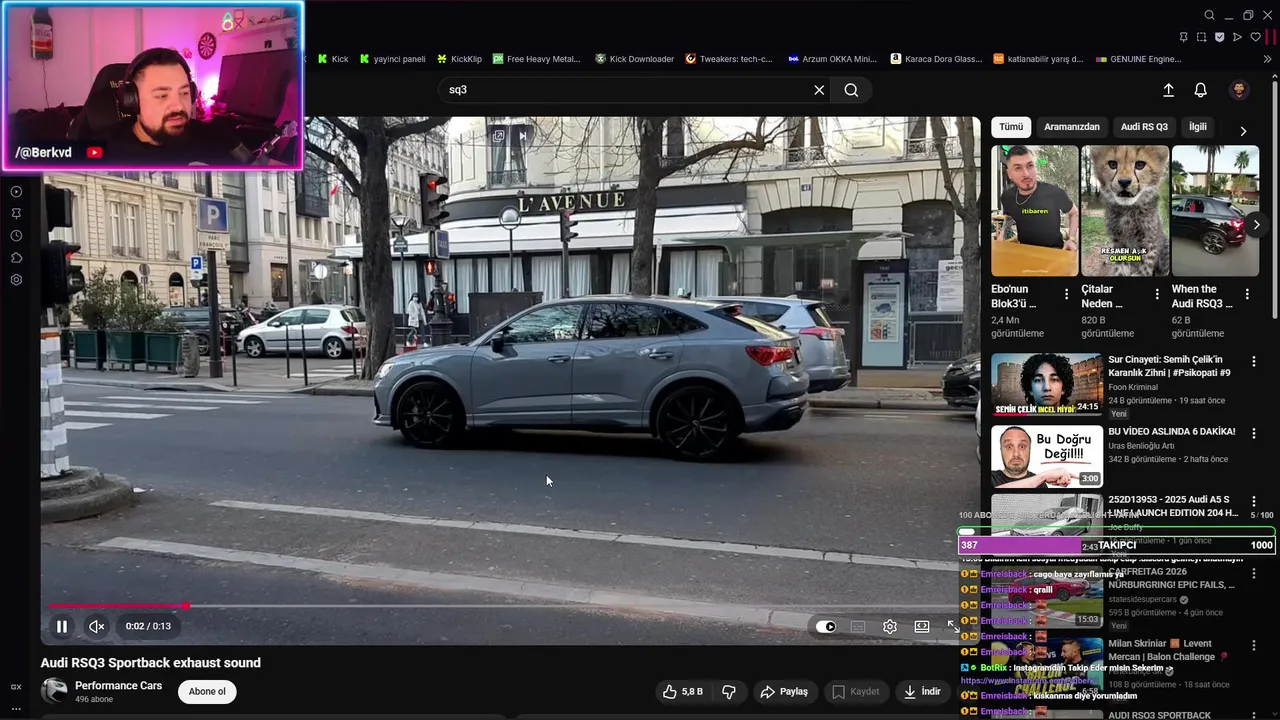1280x720 pixels.
Task: Click the browser tab search magnifier
Action: point(1209,15)
